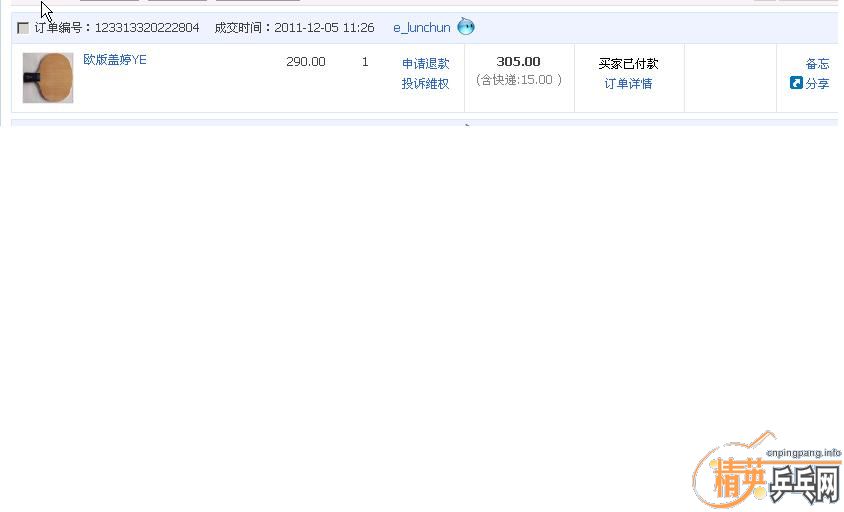Click the unit price 290.00

click(x=305, y=62)
